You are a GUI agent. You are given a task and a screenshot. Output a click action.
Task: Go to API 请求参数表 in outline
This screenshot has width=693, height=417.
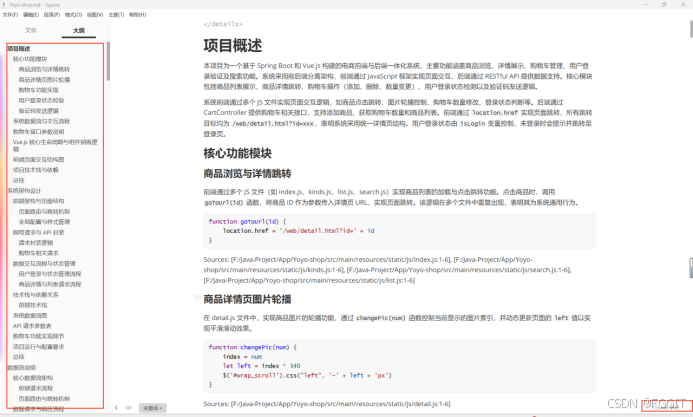32,326
